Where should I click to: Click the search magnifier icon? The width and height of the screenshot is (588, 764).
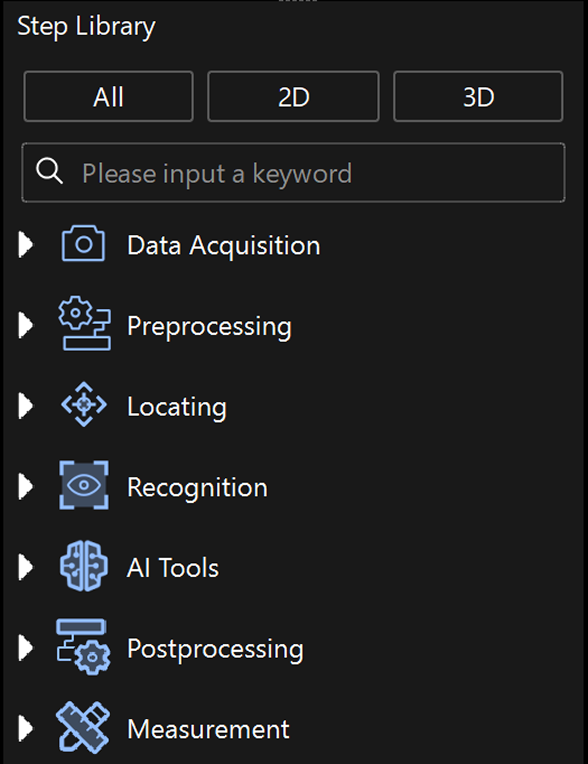pyautogui.click(x=49, y=171)
